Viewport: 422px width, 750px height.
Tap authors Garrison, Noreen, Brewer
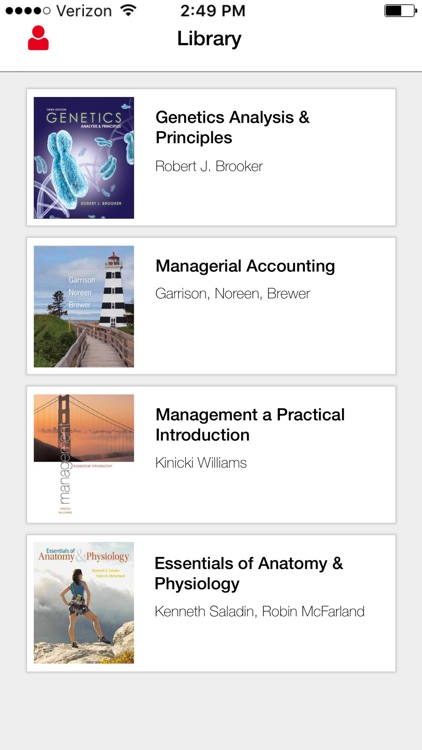pyautogui.click(x=233, y=294)
